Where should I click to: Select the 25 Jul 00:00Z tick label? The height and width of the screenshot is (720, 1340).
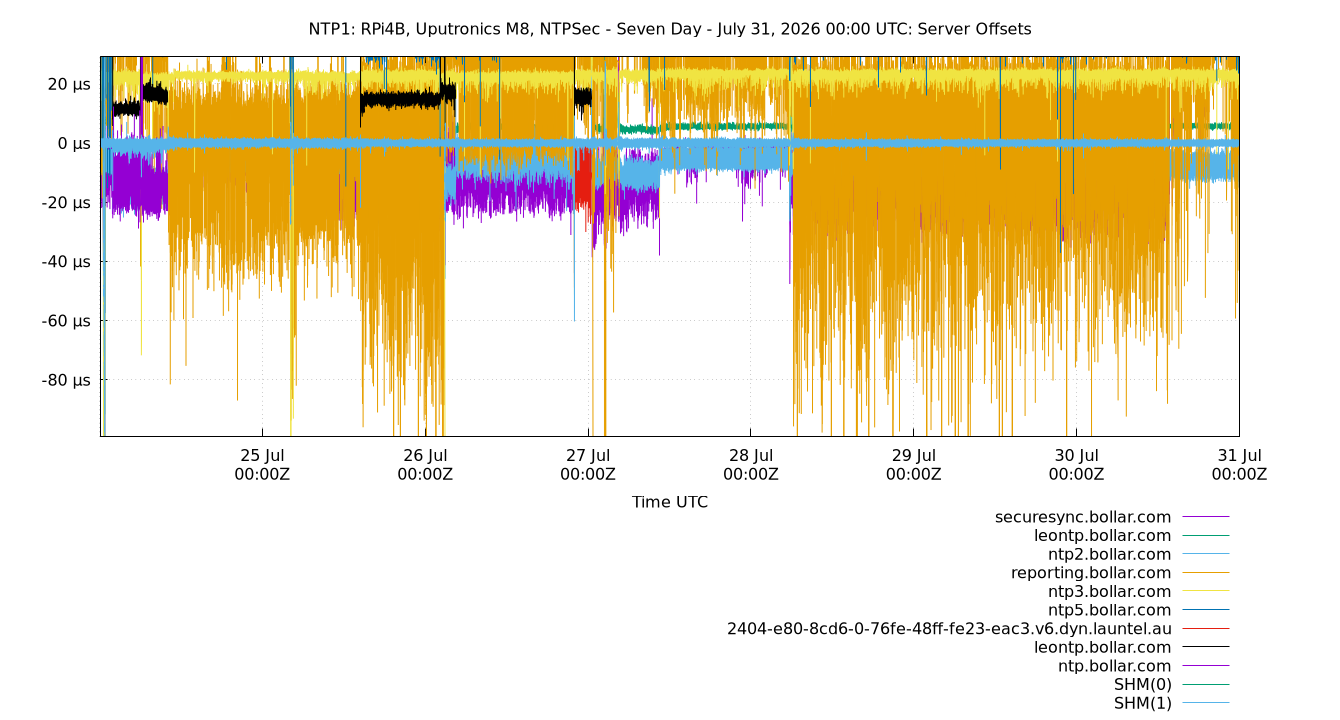coord(262,465)
